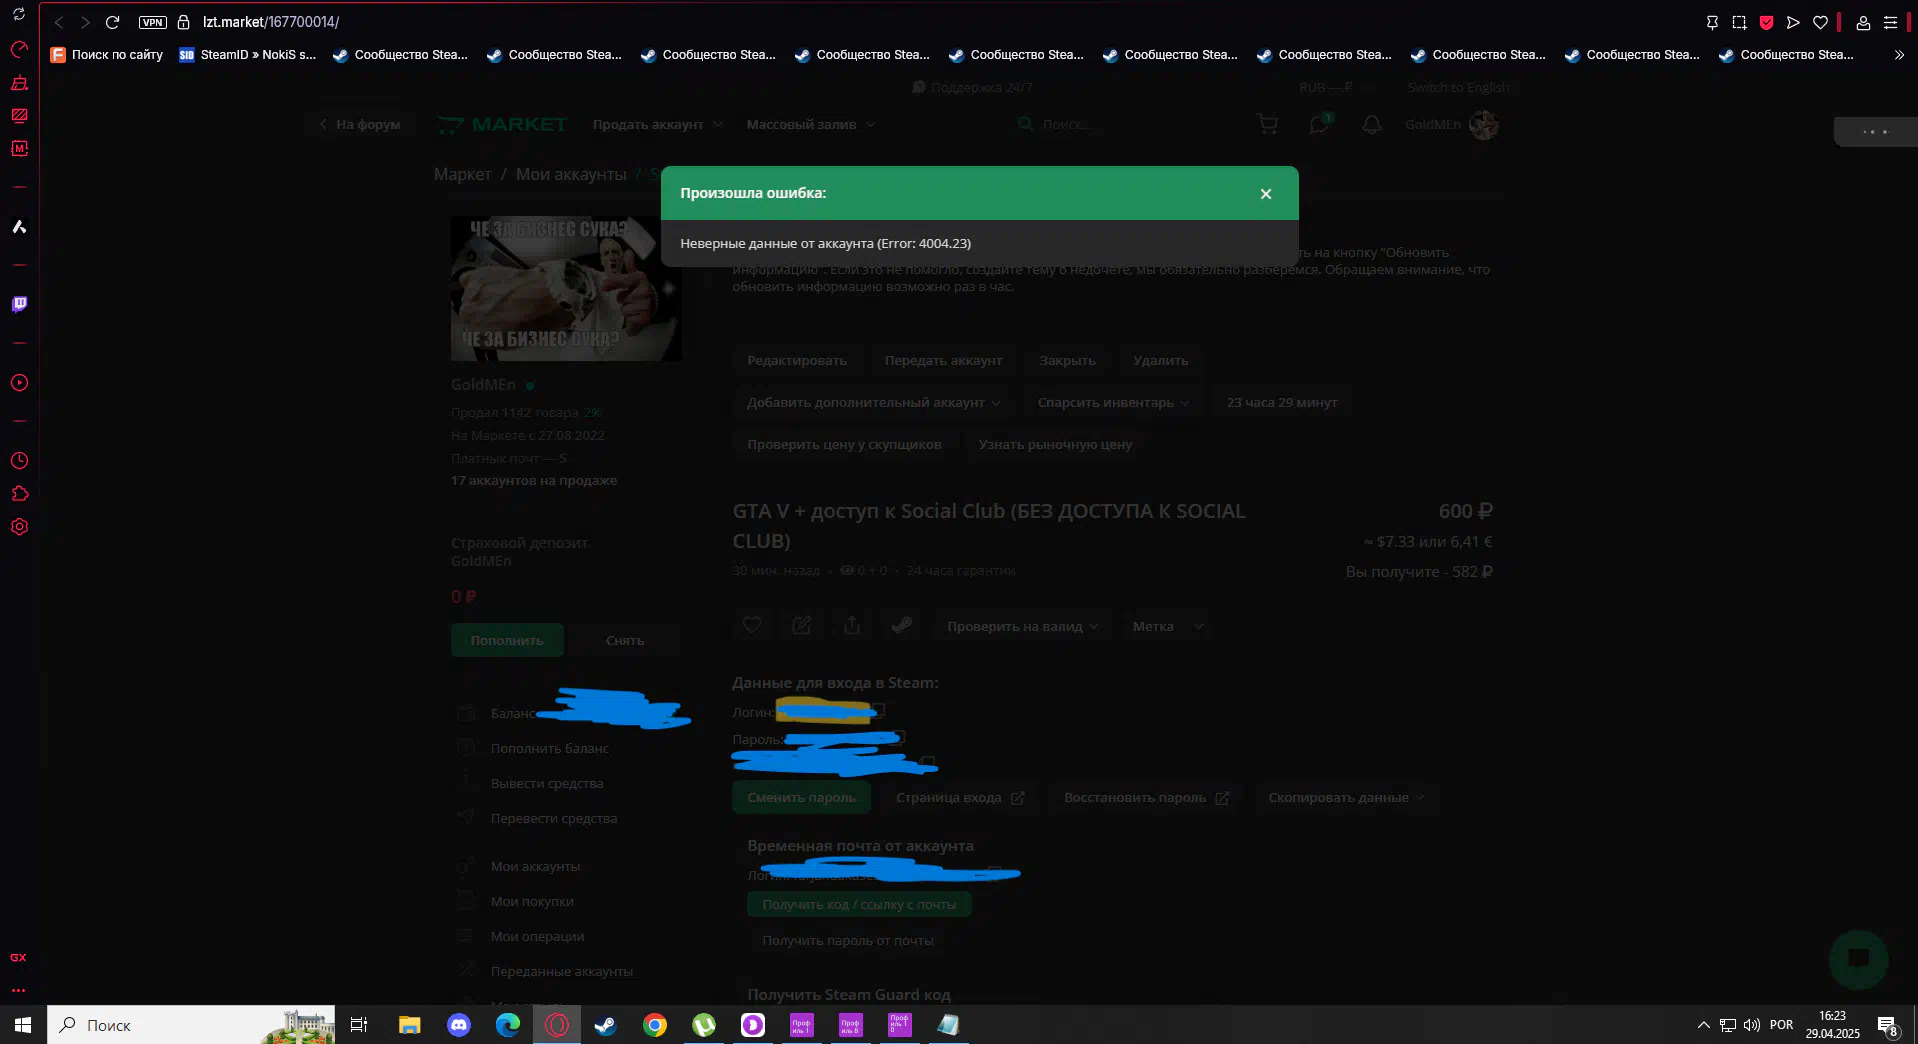This screenshot has width=1918, height=1044.
Task: Open sidebar three-dots setup menu
Action: (18, 990)
